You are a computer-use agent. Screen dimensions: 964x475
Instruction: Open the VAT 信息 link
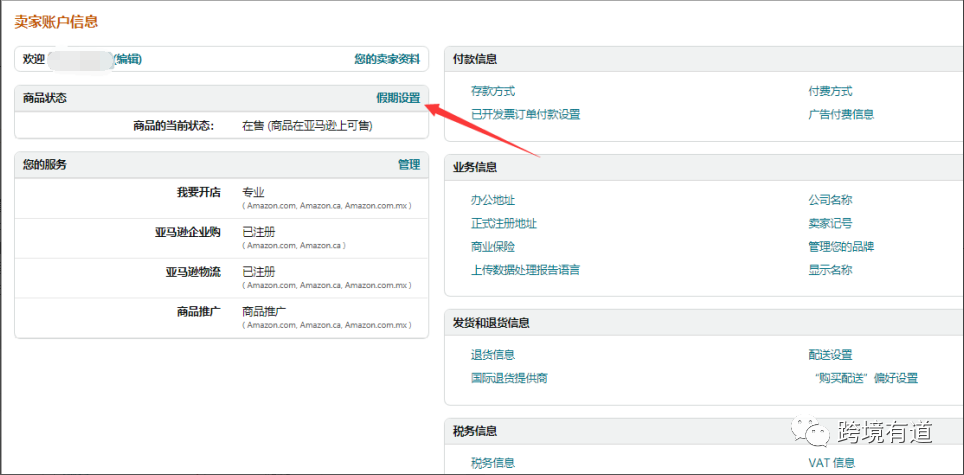(832, 463)
